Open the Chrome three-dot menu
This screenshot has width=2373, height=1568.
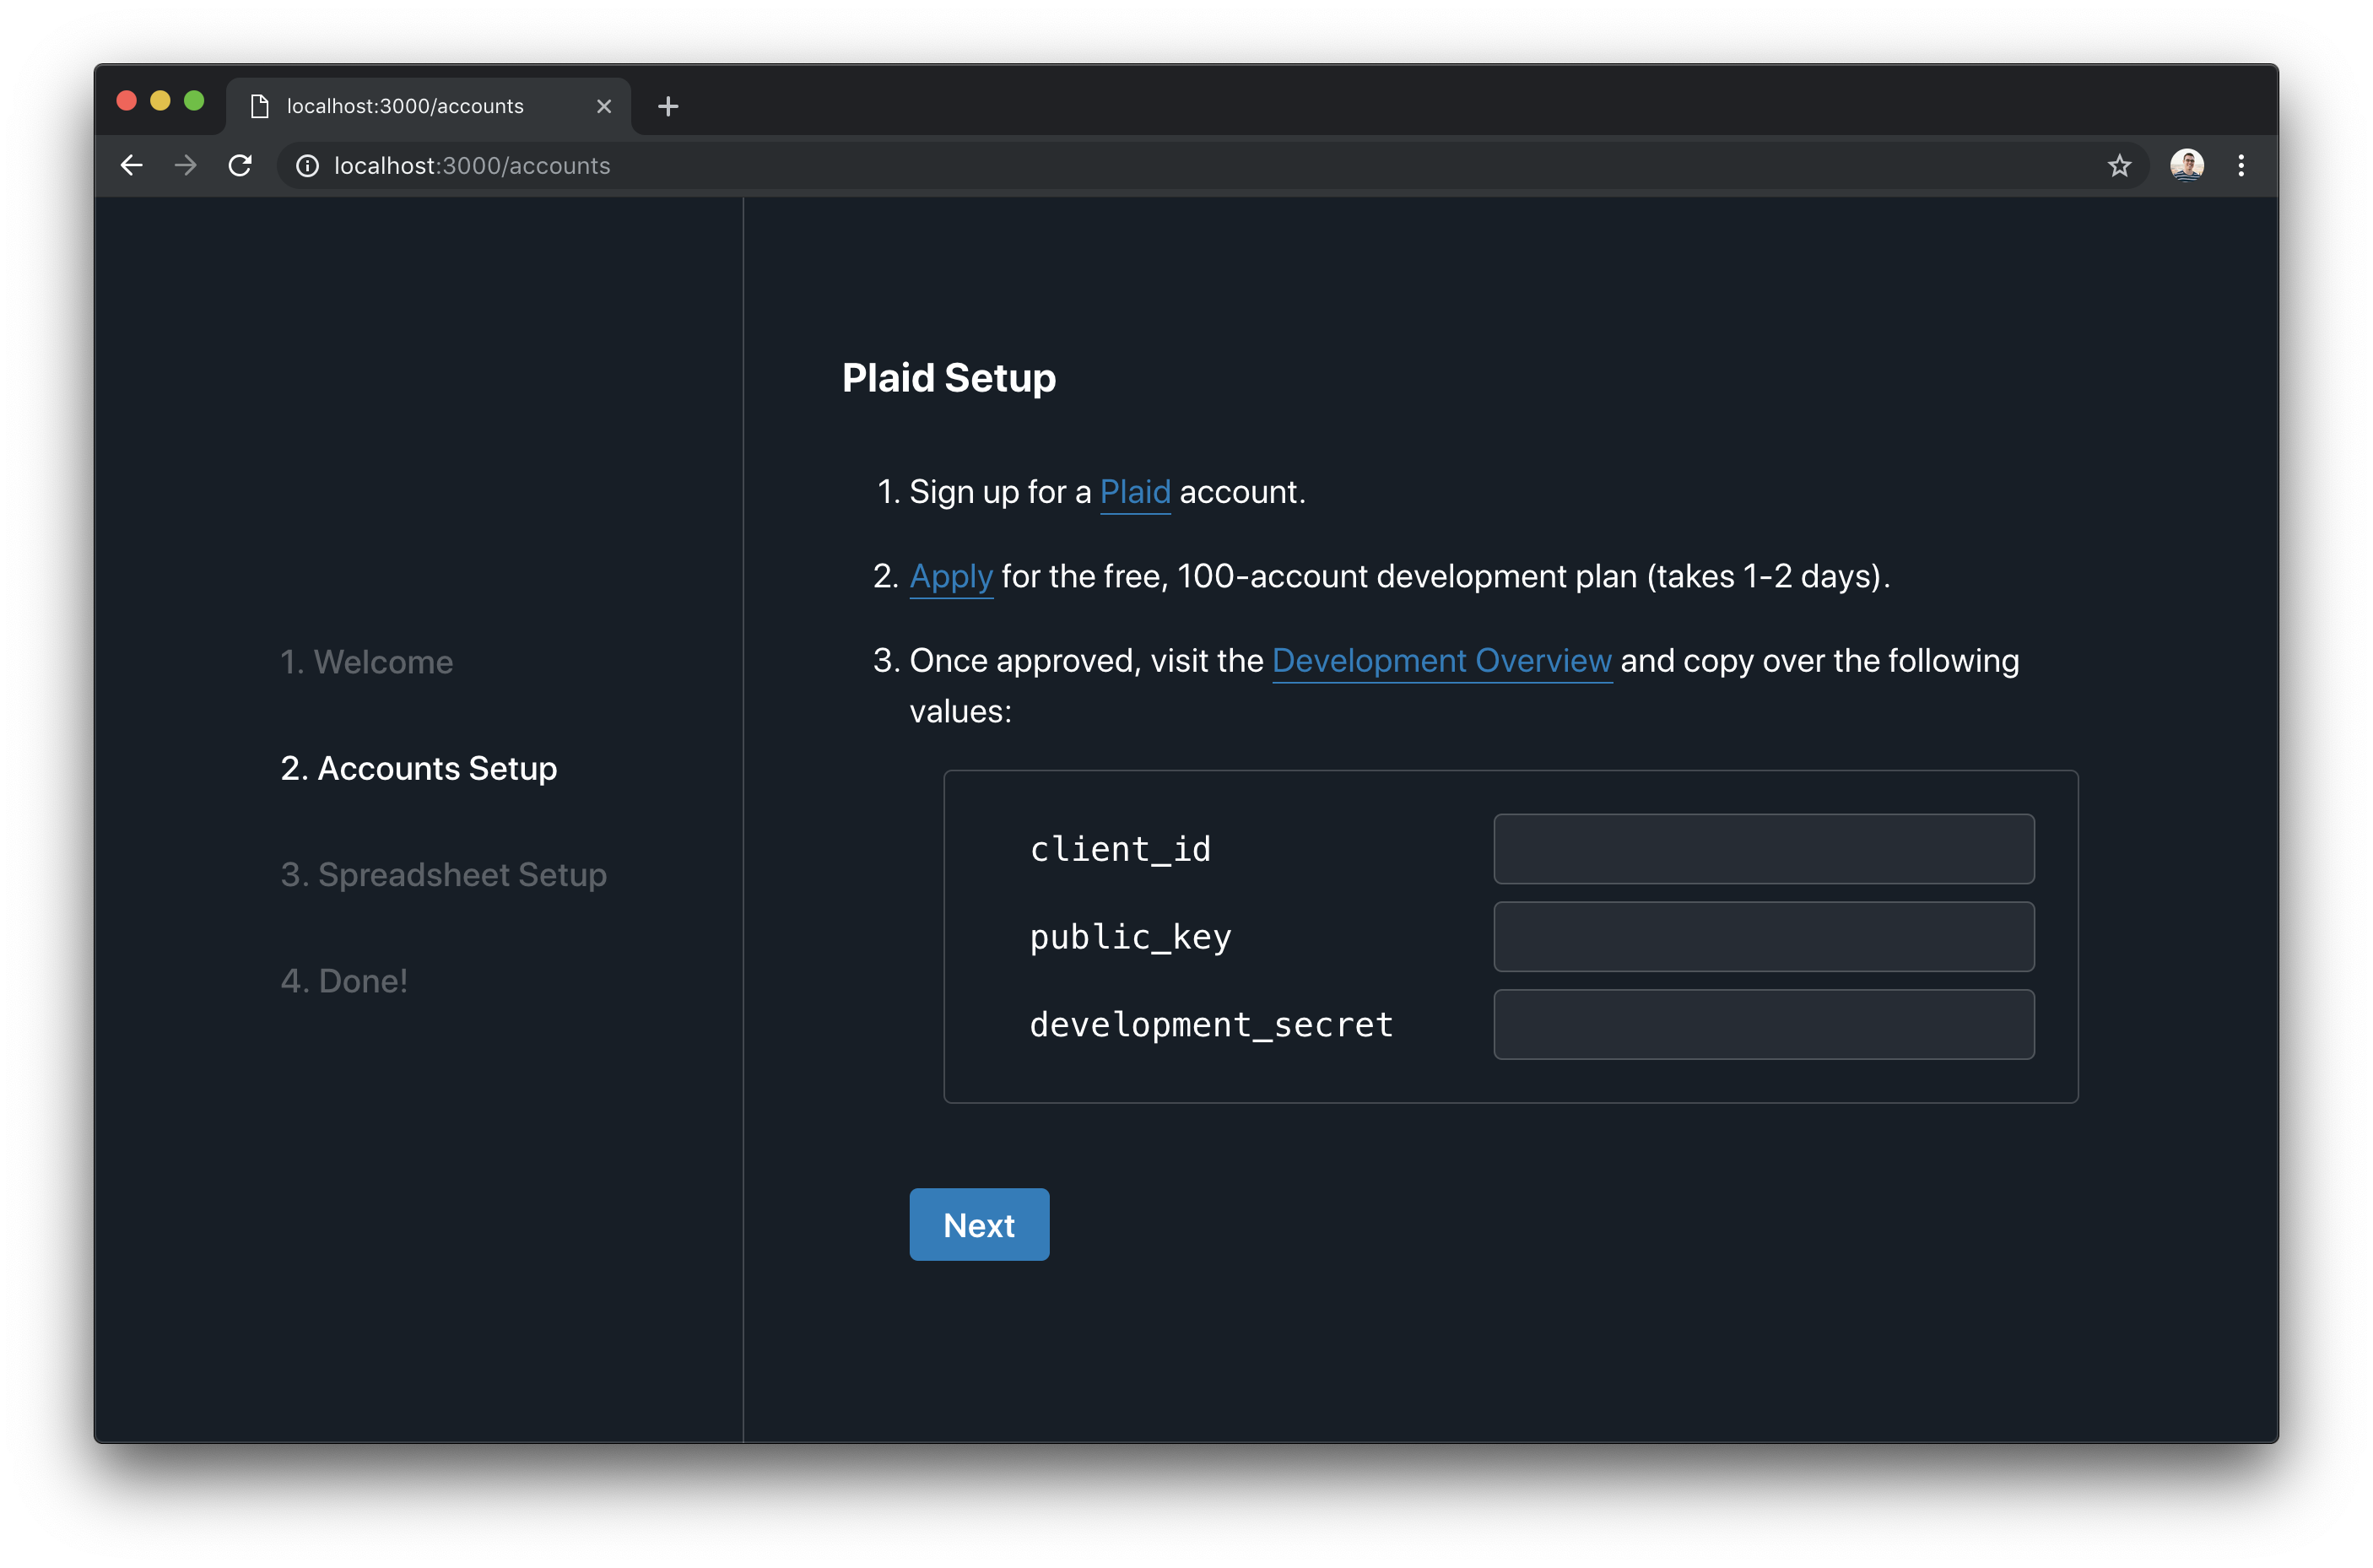coord(2241,166)
